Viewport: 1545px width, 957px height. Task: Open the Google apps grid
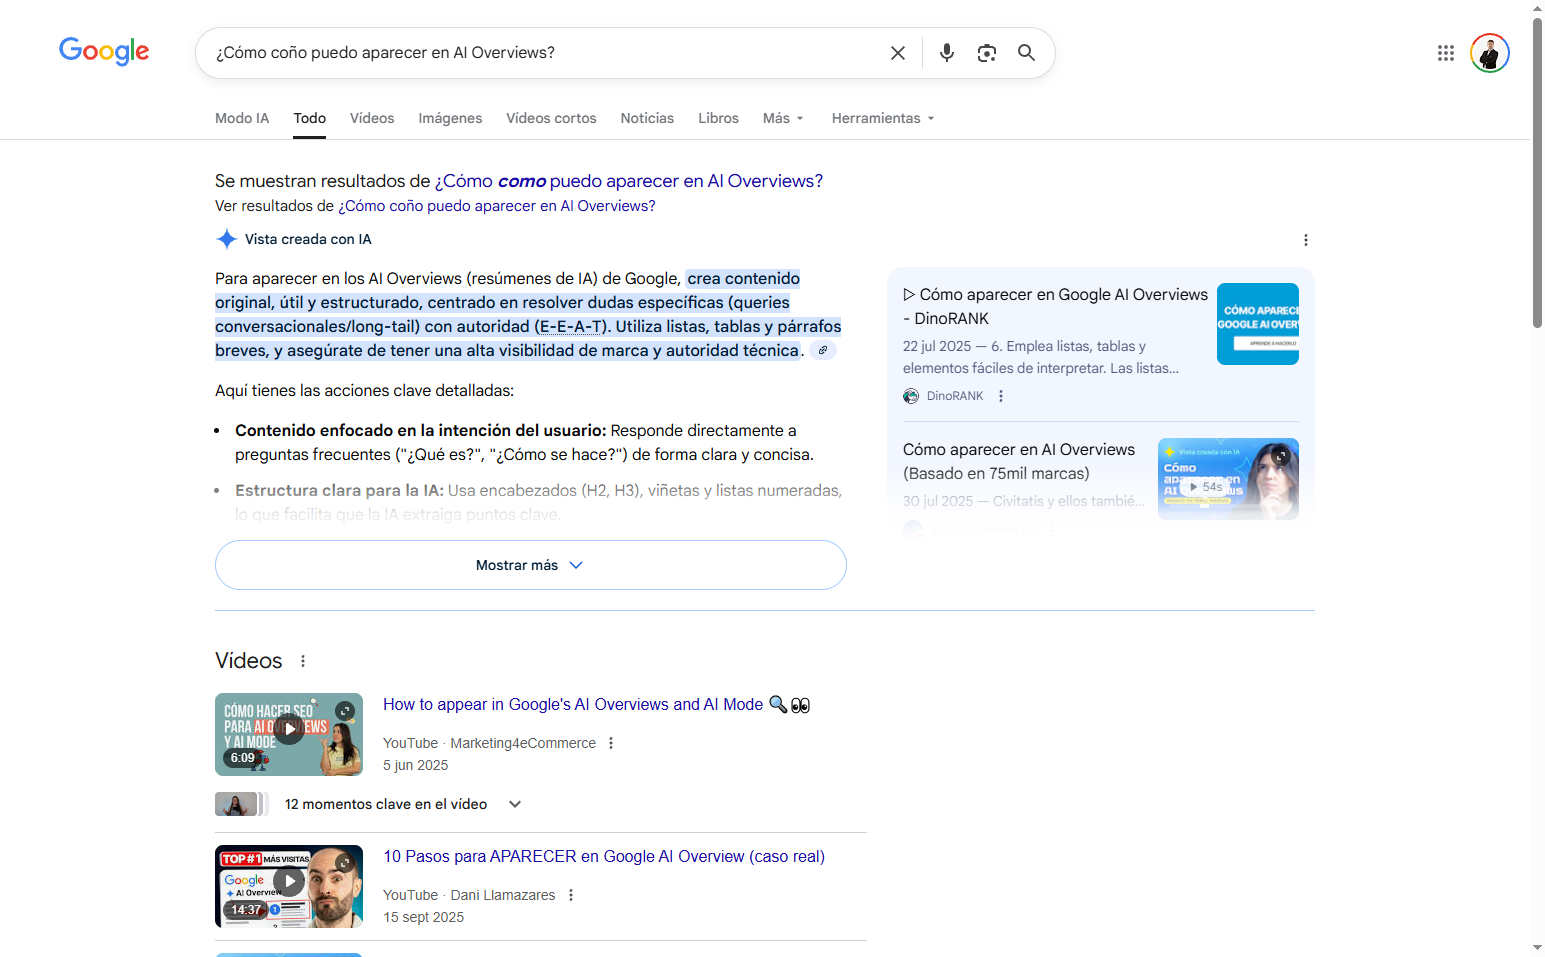1445,53
